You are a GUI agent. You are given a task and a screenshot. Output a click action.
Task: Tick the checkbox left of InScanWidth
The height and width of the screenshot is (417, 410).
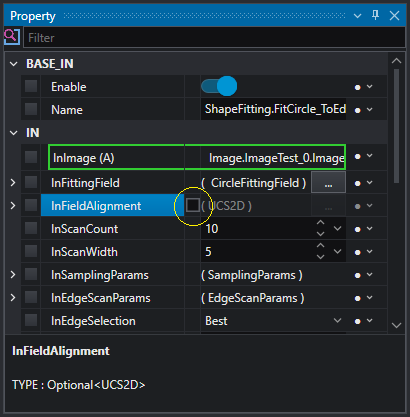pyautogui.click(x=31, y=251)
